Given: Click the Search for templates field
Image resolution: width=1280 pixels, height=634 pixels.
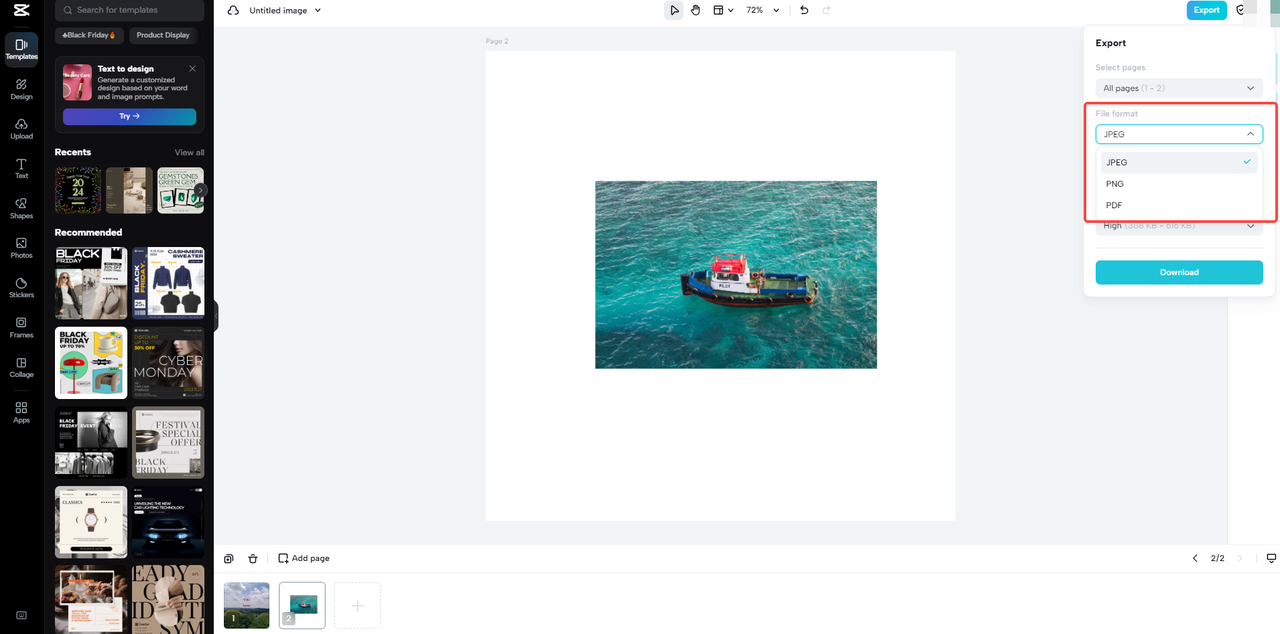Looking at the screenshot, I should click(129, 10).
